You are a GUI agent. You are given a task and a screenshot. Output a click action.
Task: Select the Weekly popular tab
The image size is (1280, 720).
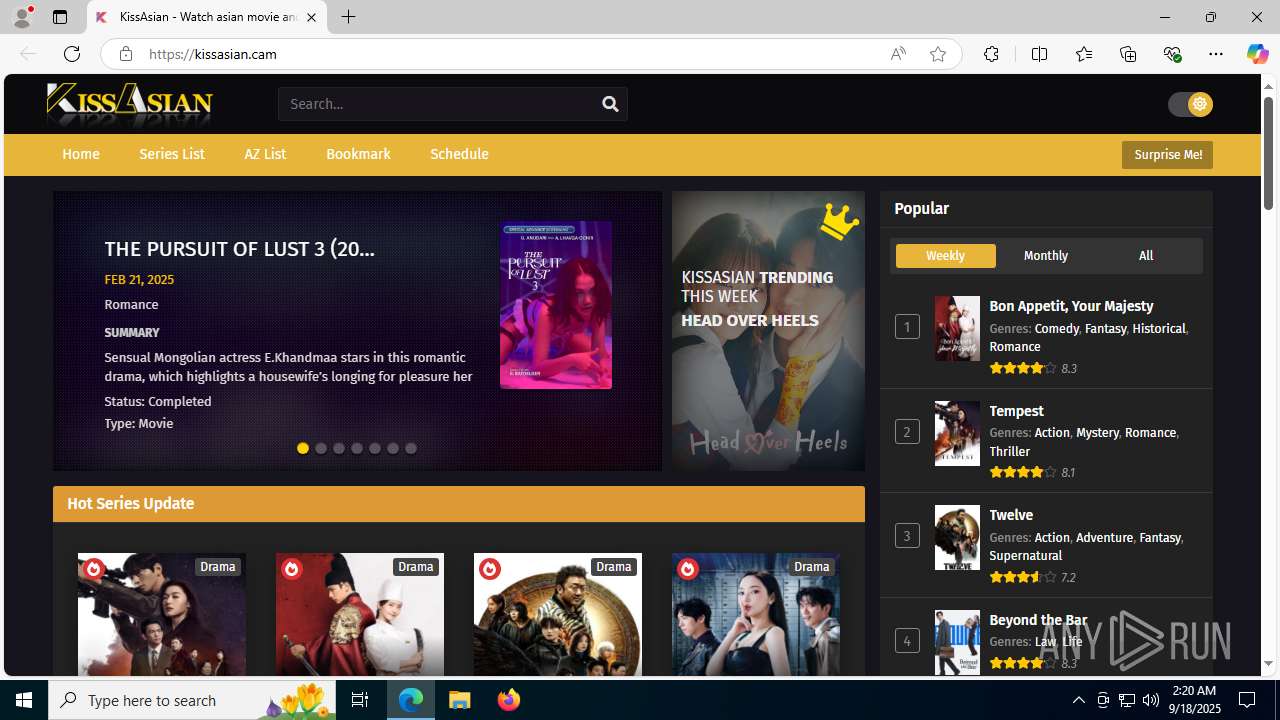pyautogui.click(x=945, y=256)
